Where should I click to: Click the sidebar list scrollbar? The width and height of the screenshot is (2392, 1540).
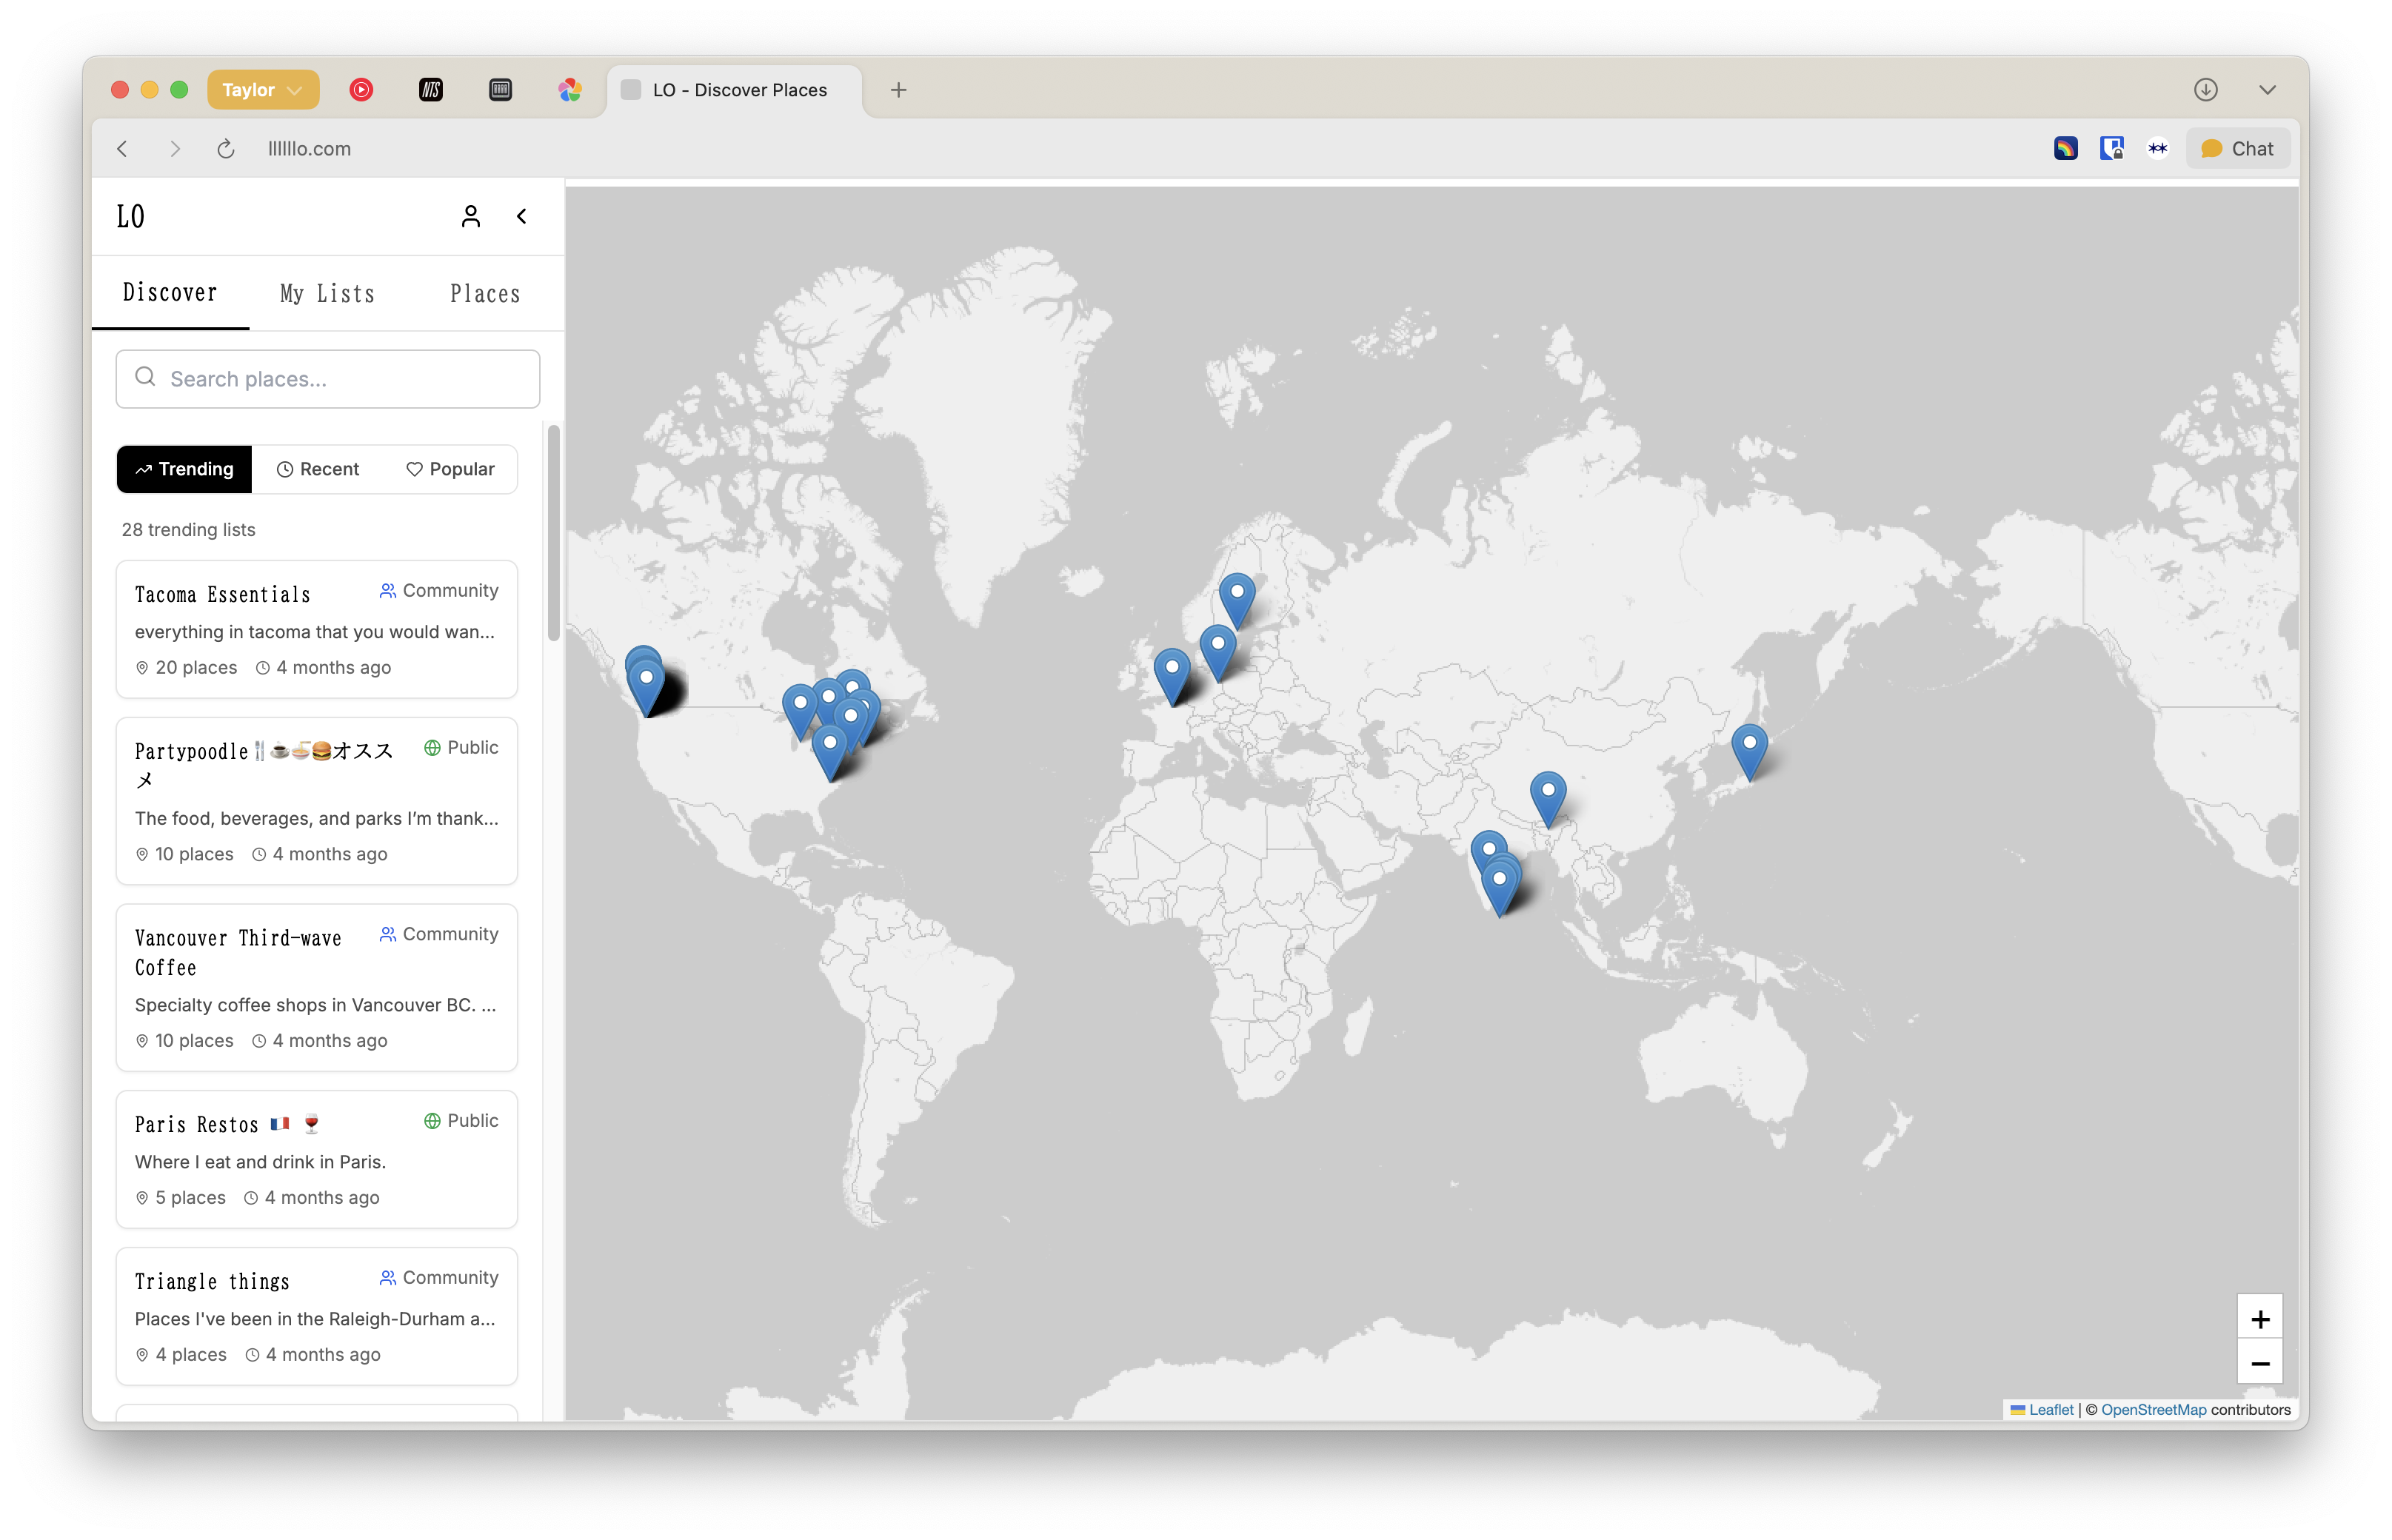tap(553, 532)
